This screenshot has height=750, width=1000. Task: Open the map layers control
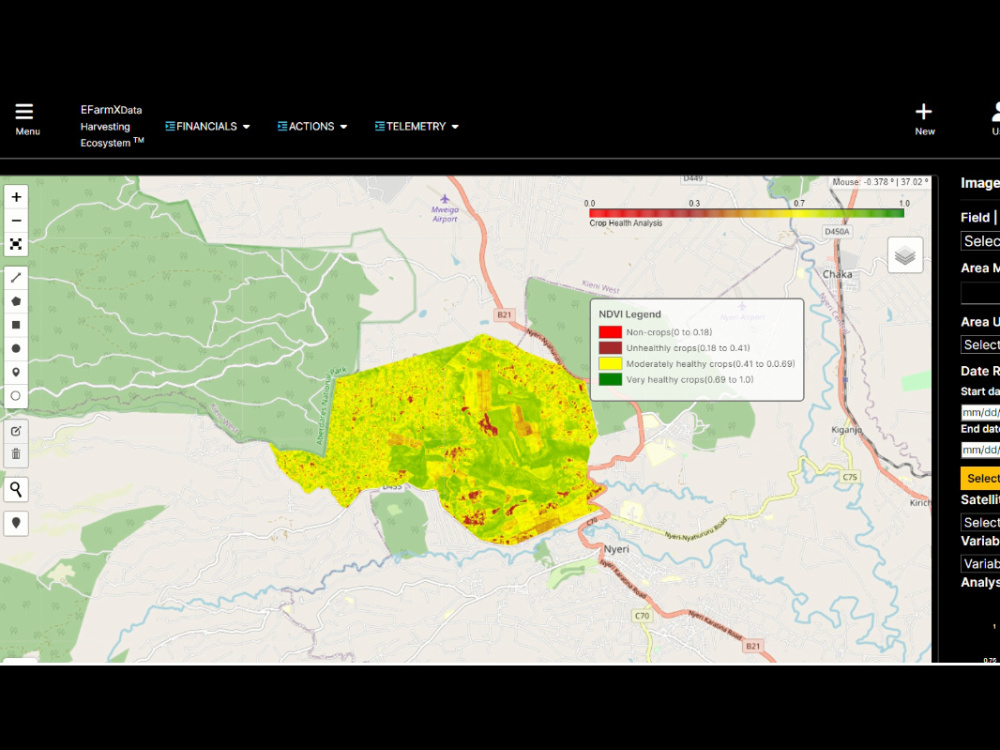pyautogui.click(x=905, y=255)
